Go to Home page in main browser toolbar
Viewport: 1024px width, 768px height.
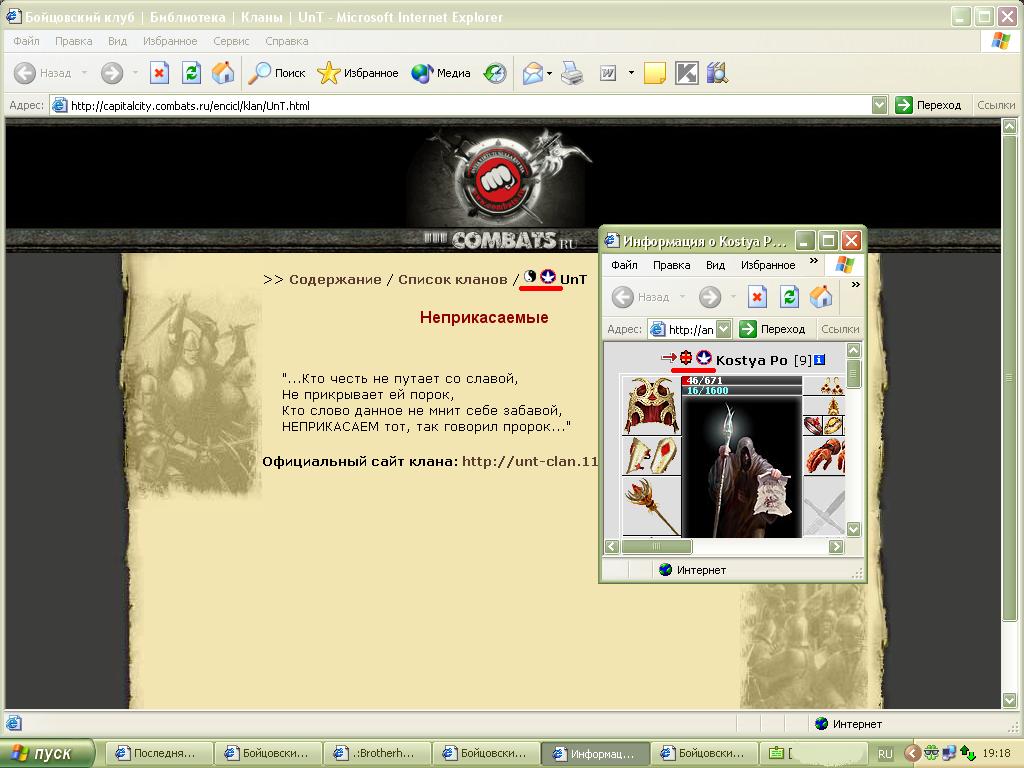tap(223, 73)
